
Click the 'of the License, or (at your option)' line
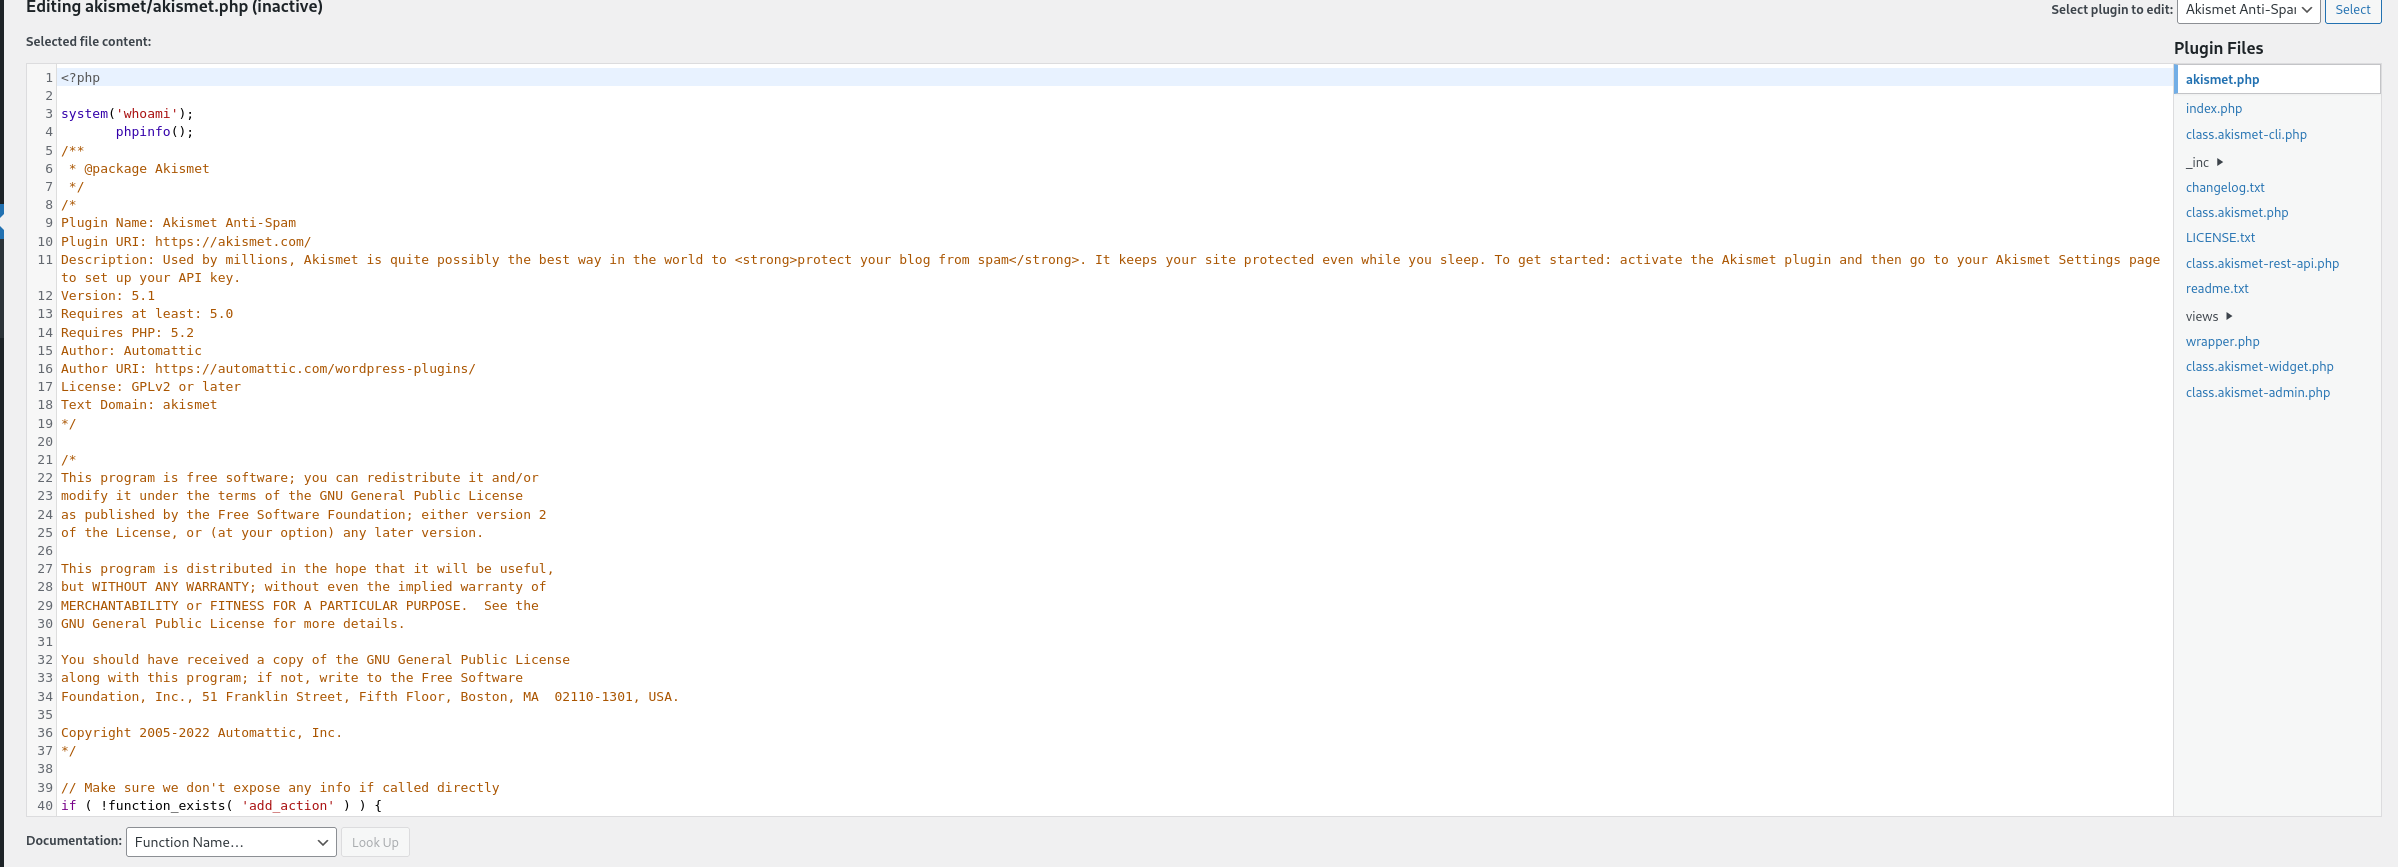(x=272, y=533)
